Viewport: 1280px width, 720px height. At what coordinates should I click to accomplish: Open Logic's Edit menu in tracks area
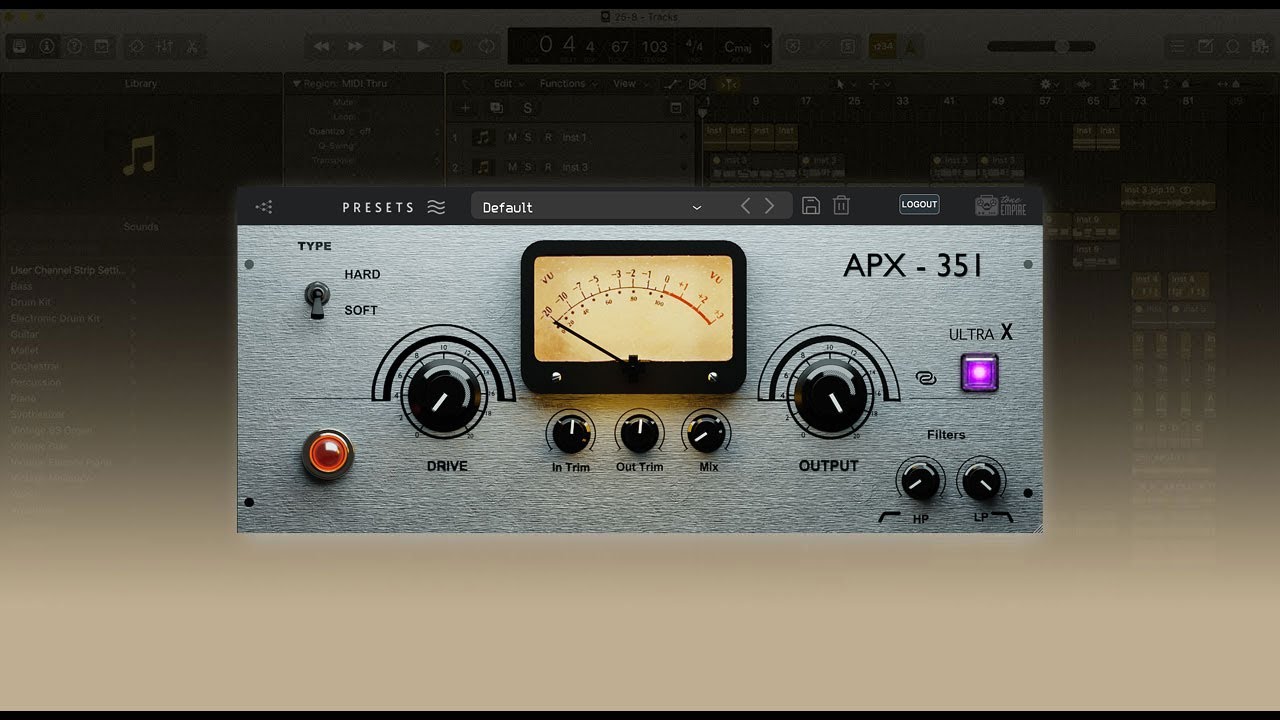(508, 84)
